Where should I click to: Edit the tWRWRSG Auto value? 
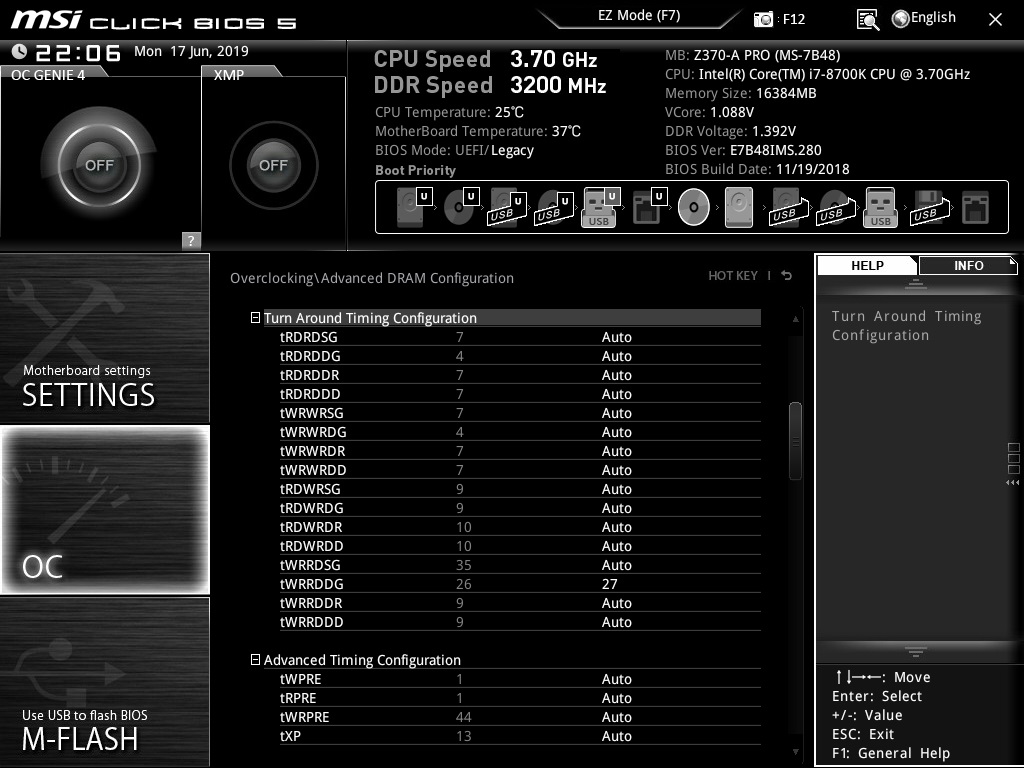(x=616, y=413)
